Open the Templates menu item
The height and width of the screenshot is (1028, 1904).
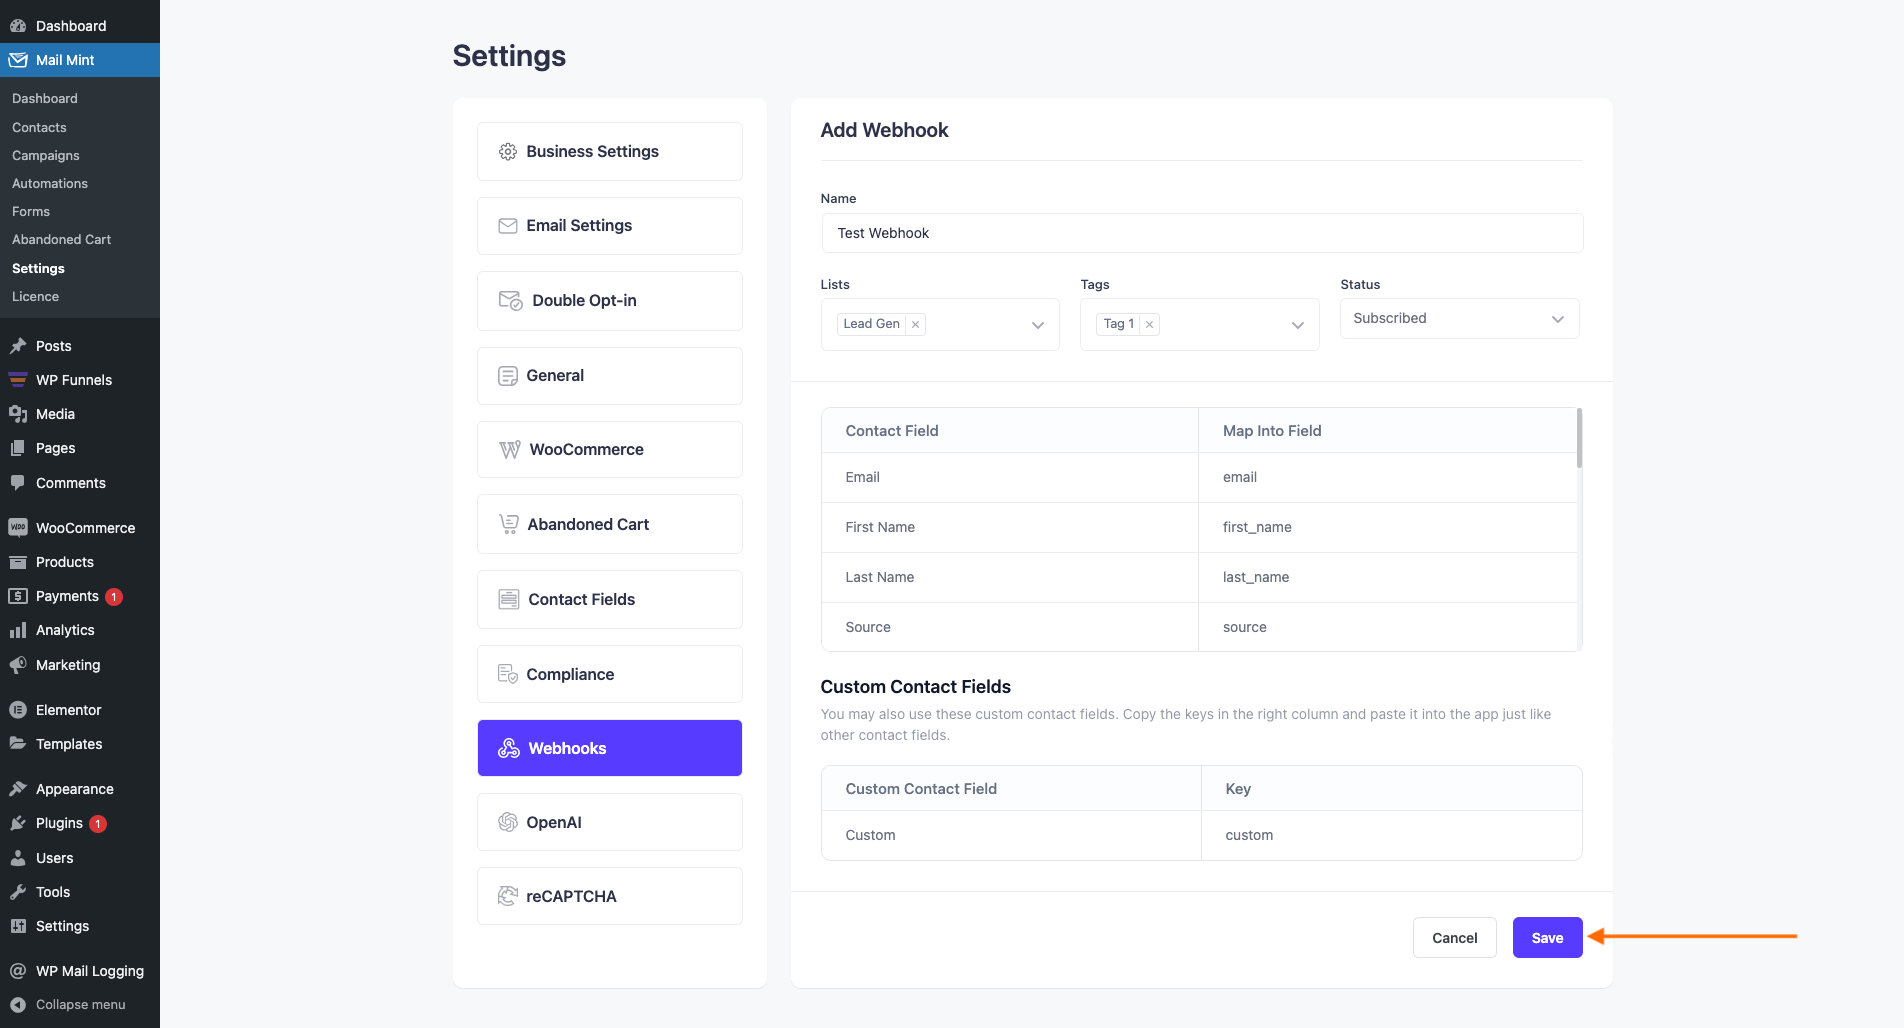point(80,744)
